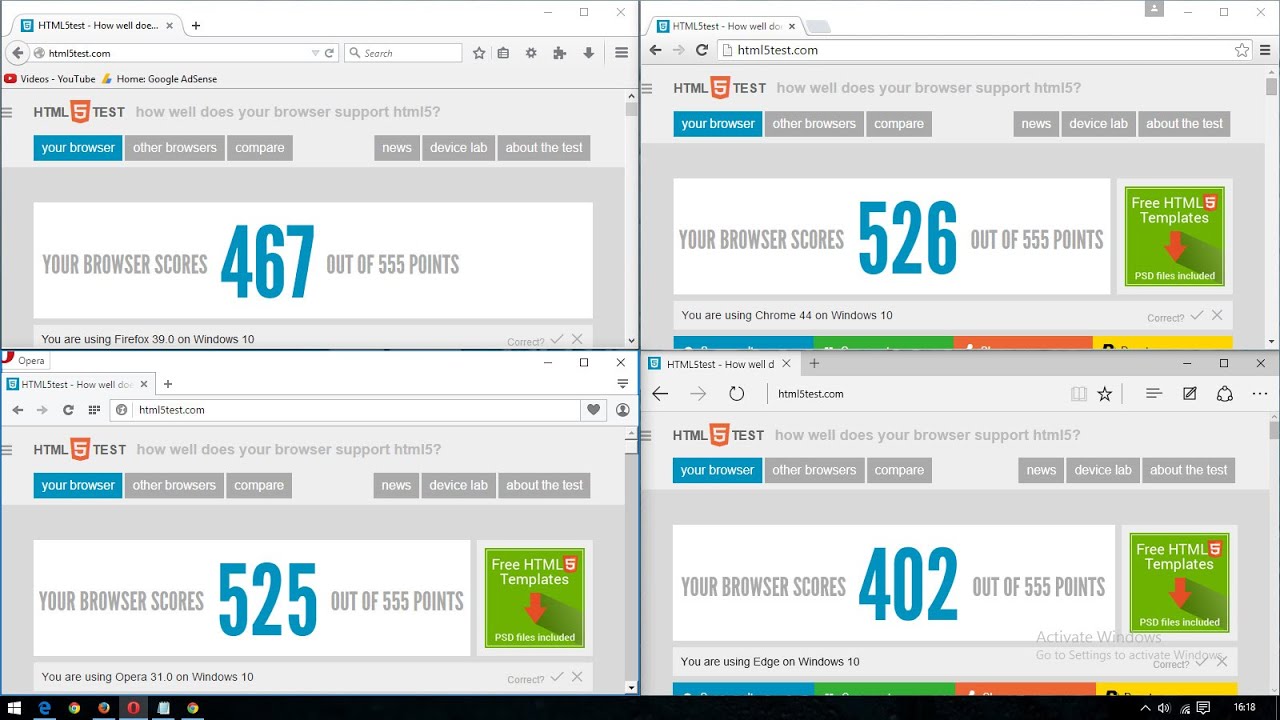Image resolution: width=1280 pixels, height=720 pixels.
Task: Open the page side menu icon in Firefox
Action: [x=7, y=113]
